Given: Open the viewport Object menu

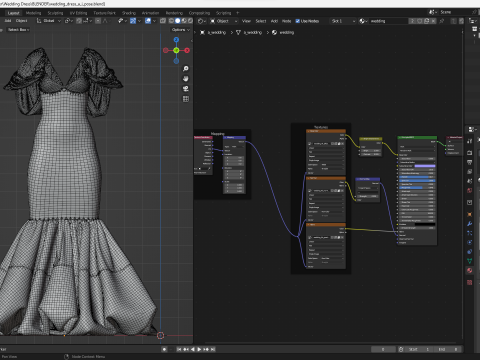Looking at the screenshot, I should (21, 21).
